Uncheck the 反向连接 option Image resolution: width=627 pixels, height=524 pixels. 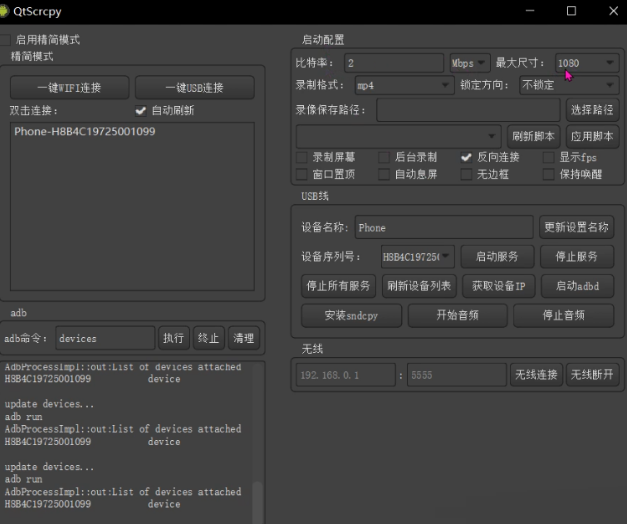pyautogui.click(x=466, y=157)
